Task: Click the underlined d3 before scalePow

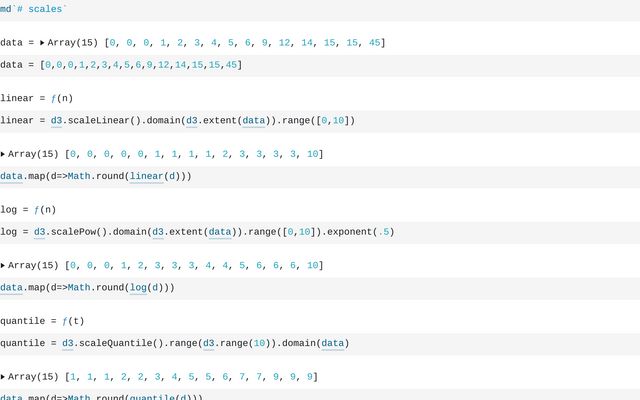Action: click(40, 232)
